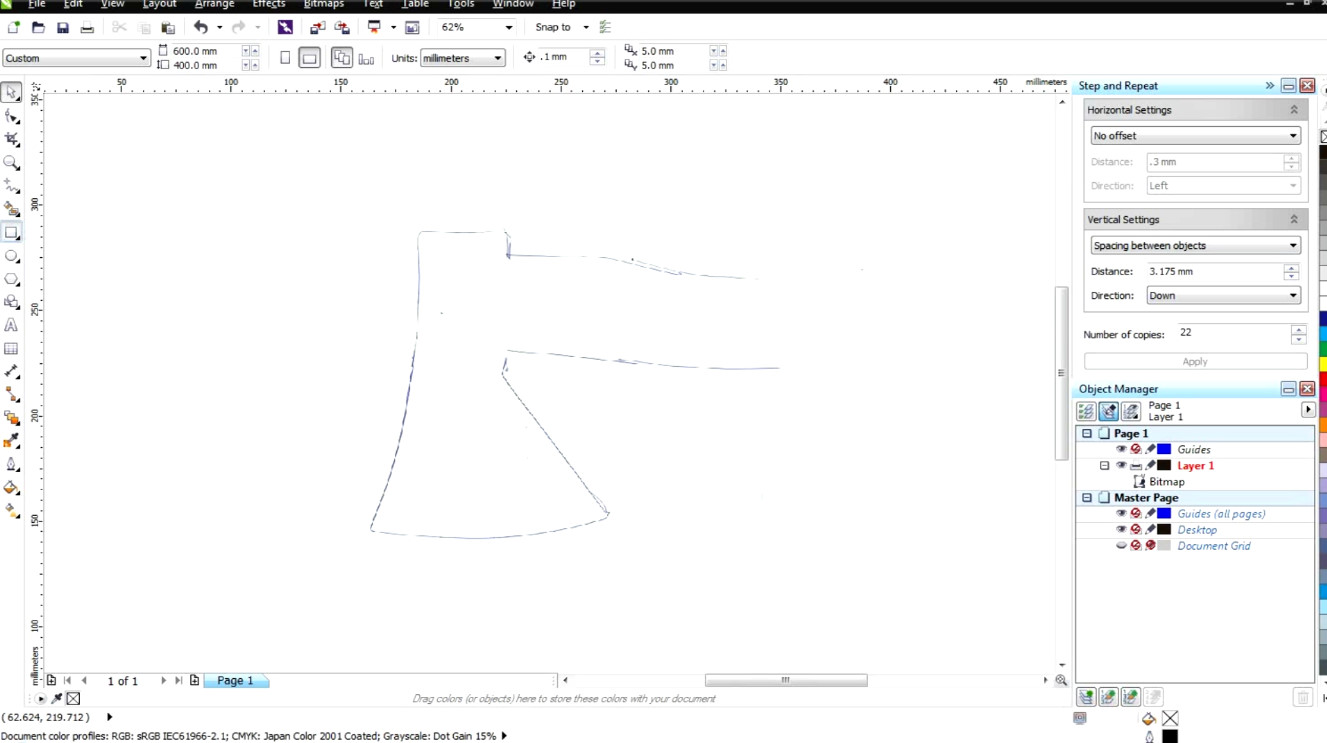Toggle printing for Layer 1
Screen dimensions: 1327x743
1136,466
